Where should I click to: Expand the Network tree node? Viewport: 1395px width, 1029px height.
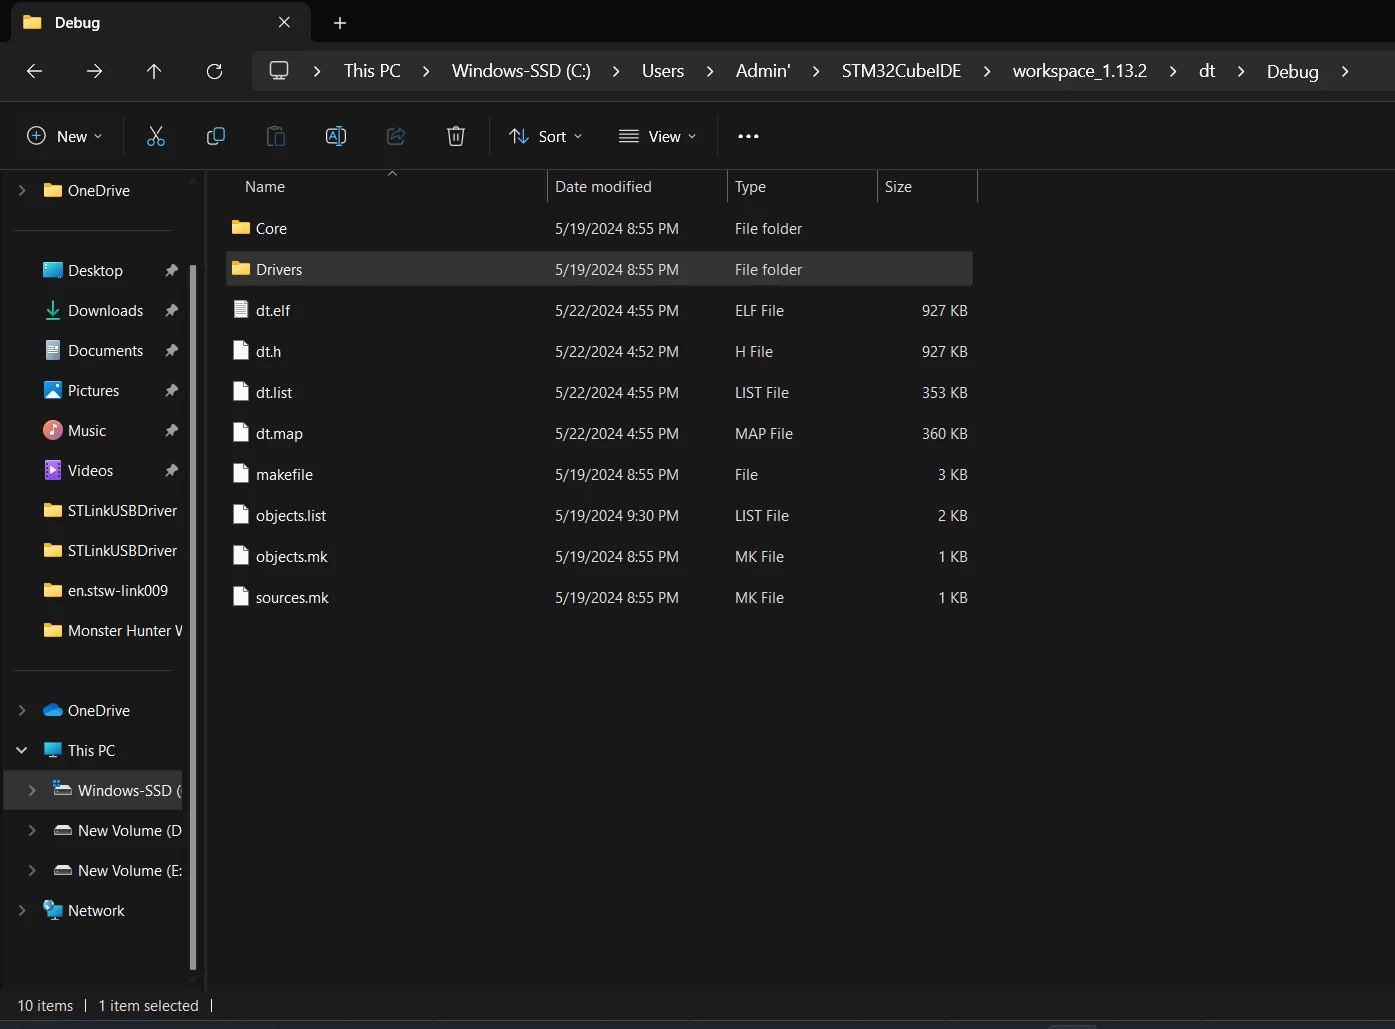(x=22, y=910)
